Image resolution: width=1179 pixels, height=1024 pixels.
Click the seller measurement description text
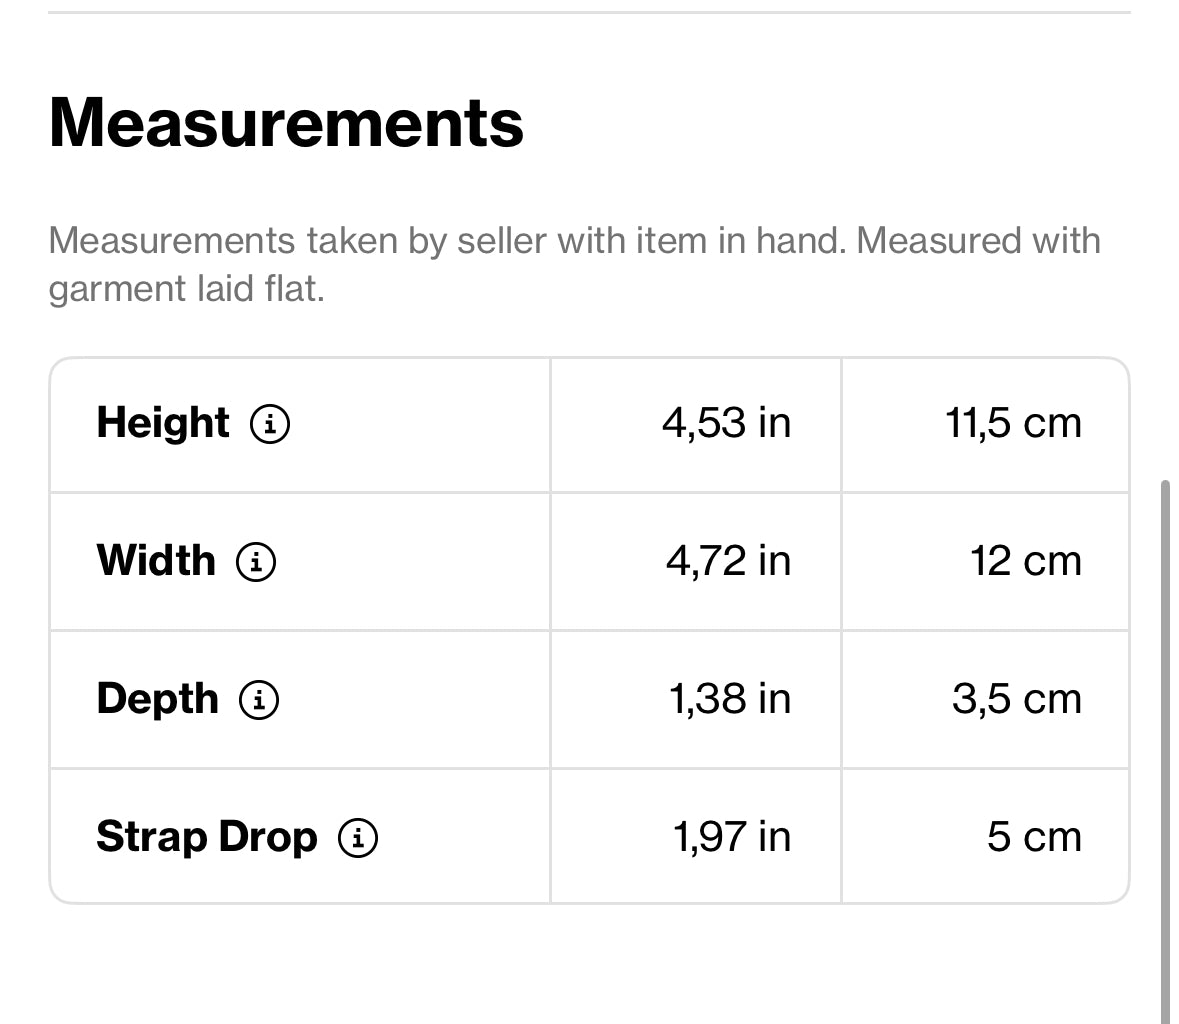coord(574,264)
